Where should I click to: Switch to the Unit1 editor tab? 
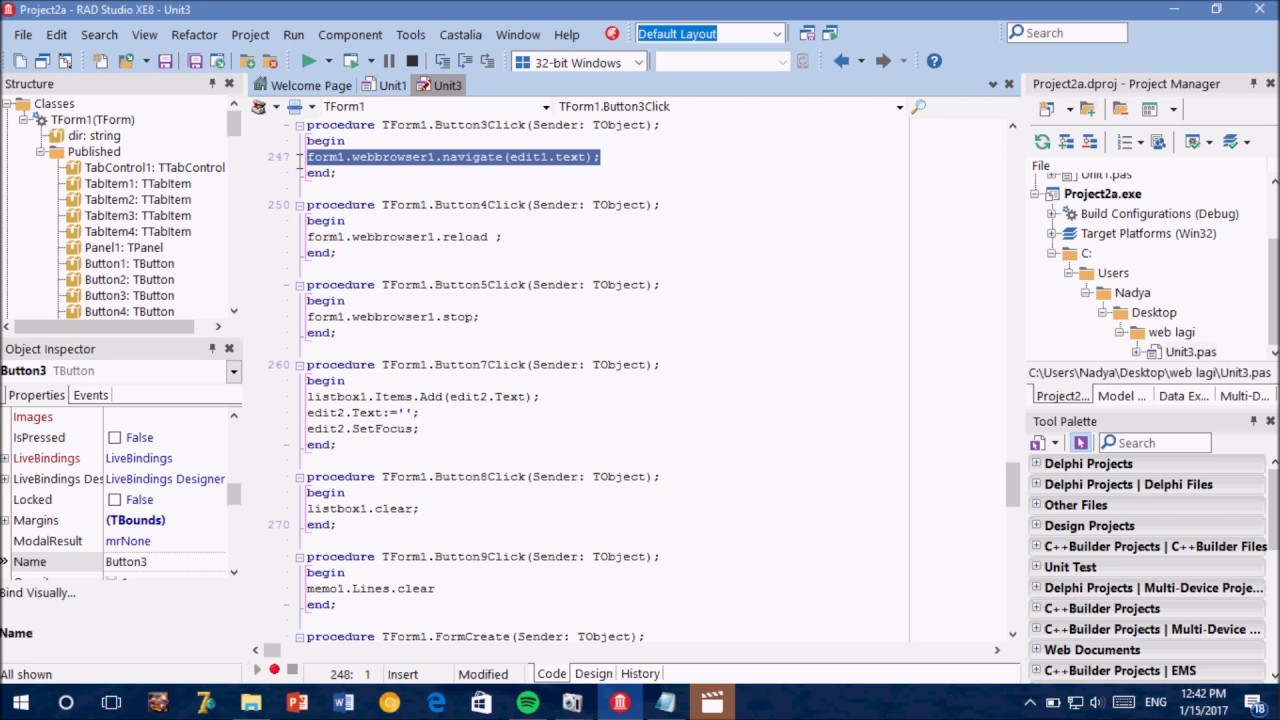click(385, 85)
